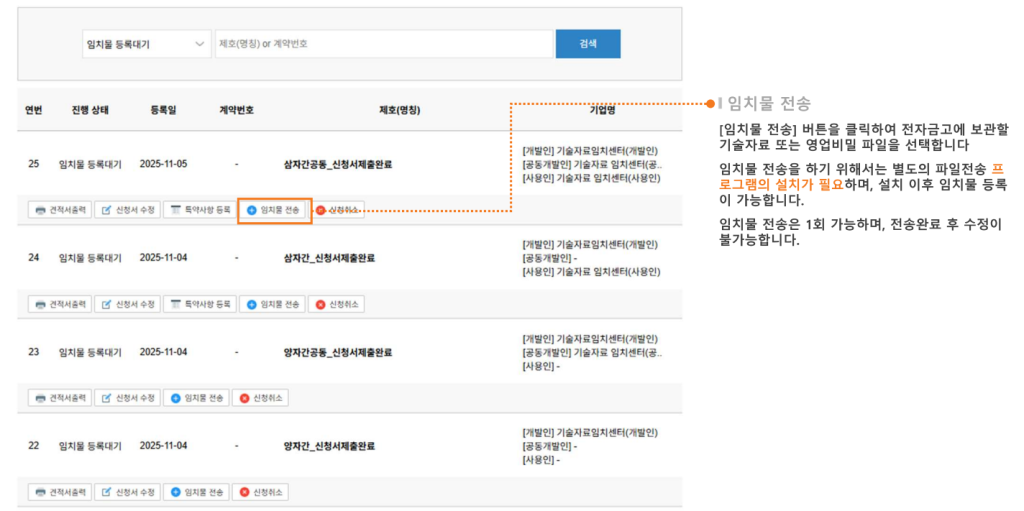Screen dimensions: 1024x511
Task: Click the blue 검색 search button
Action: 588,44
